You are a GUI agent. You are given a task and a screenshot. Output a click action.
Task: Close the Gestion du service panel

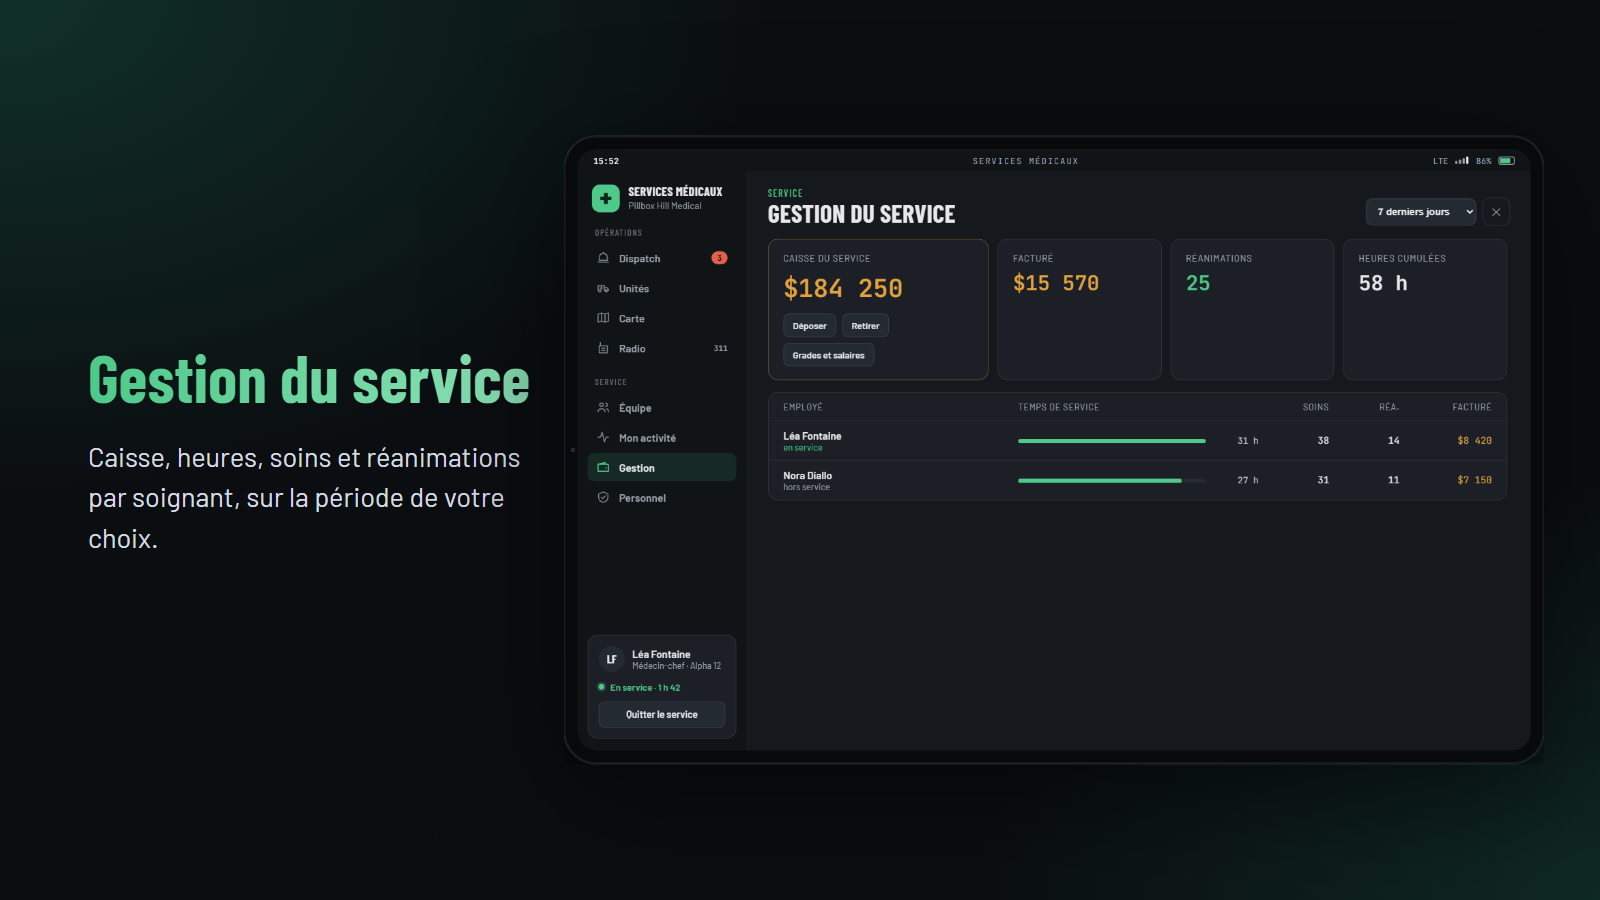pyautogui.click(x=1496, y=212)
